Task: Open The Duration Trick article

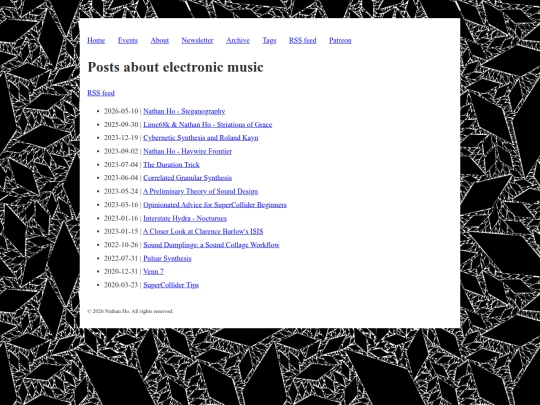Action: (171, 165)
